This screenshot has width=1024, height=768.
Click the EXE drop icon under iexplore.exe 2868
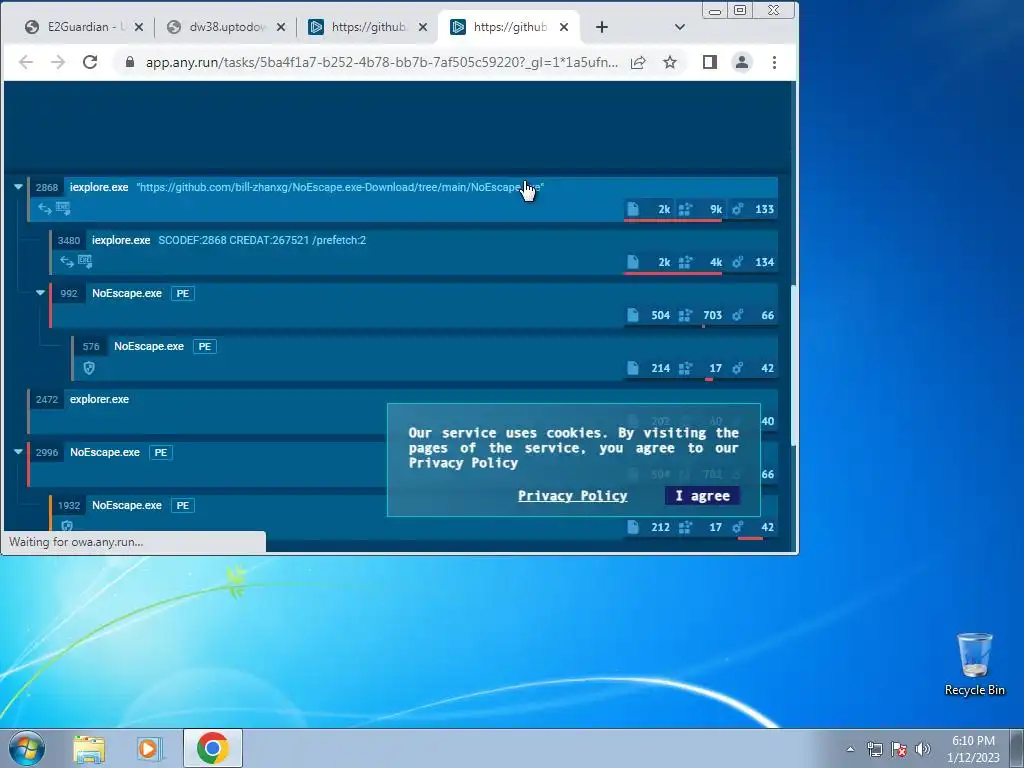[63, 208]
